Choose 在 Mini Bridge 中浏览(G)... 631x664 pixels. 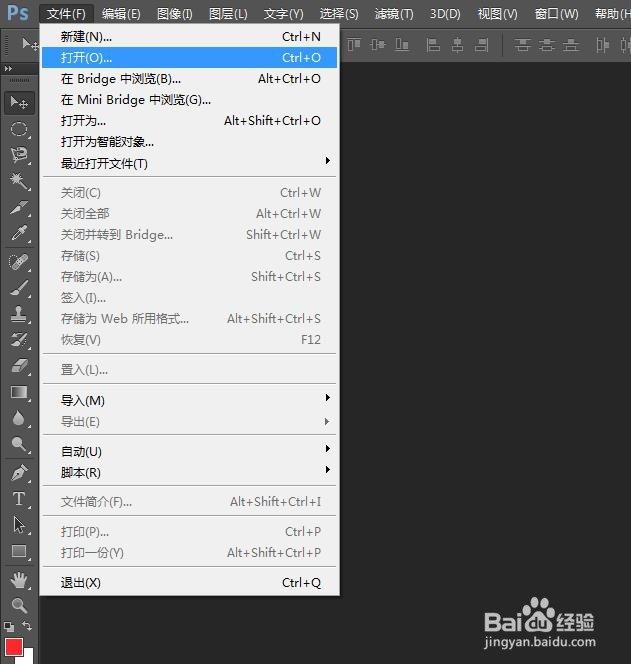coord(190,100)
